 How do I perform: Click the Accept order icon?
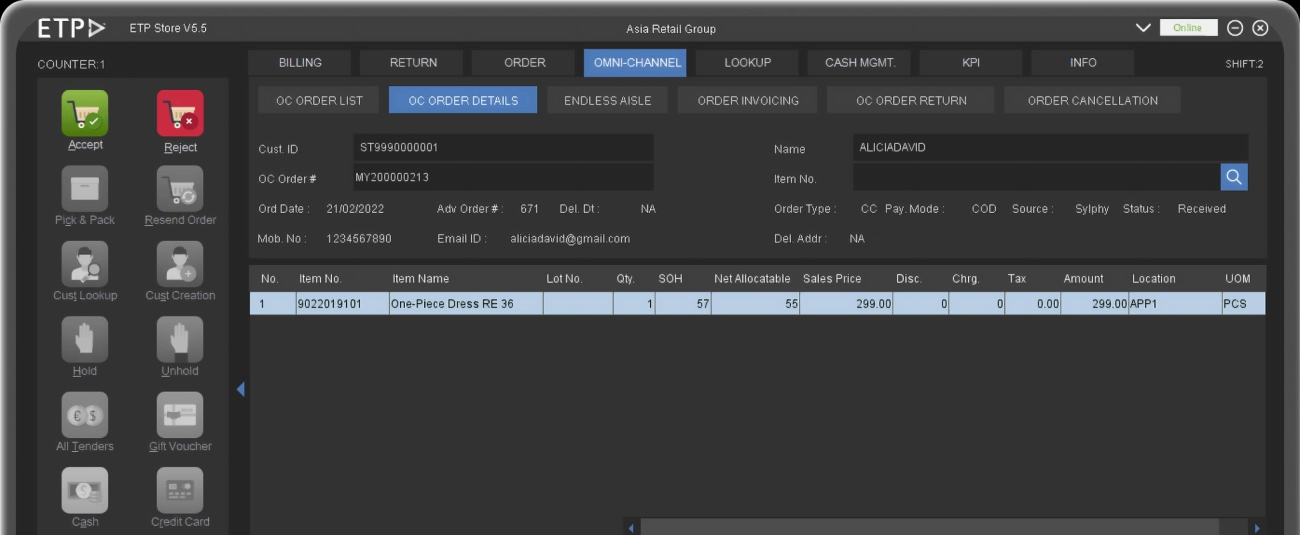[85, 113]
